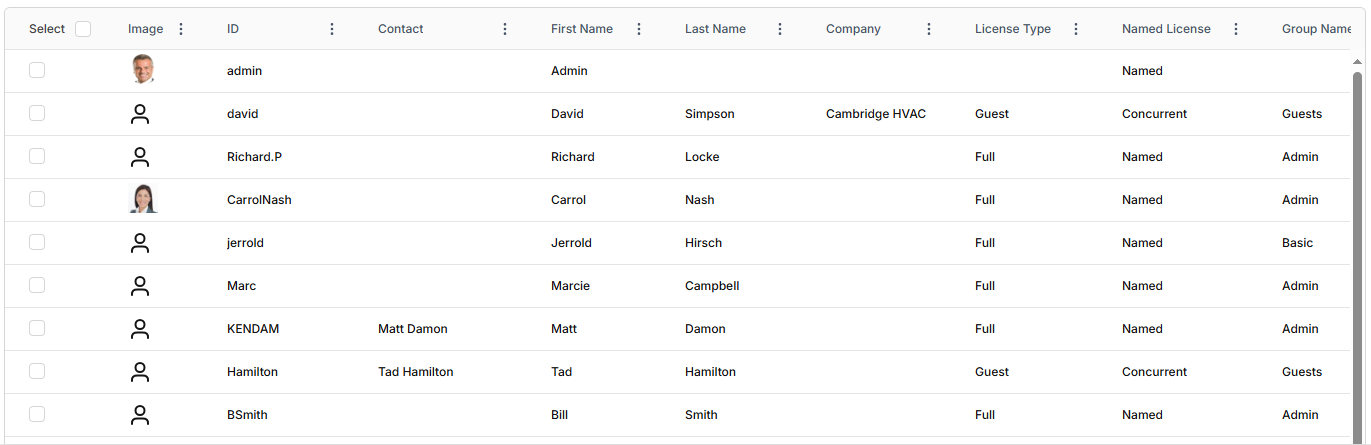The height and width of the screenshot is (445, 1371).
Task: Click the Tad Hamilton contact entry
Action: tap(415, 372)
